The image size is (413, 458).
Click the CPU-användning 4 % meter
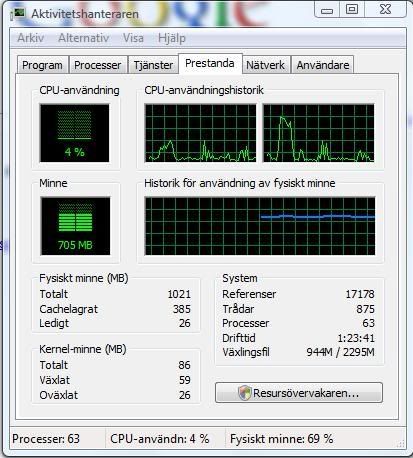tap(74, 133)
